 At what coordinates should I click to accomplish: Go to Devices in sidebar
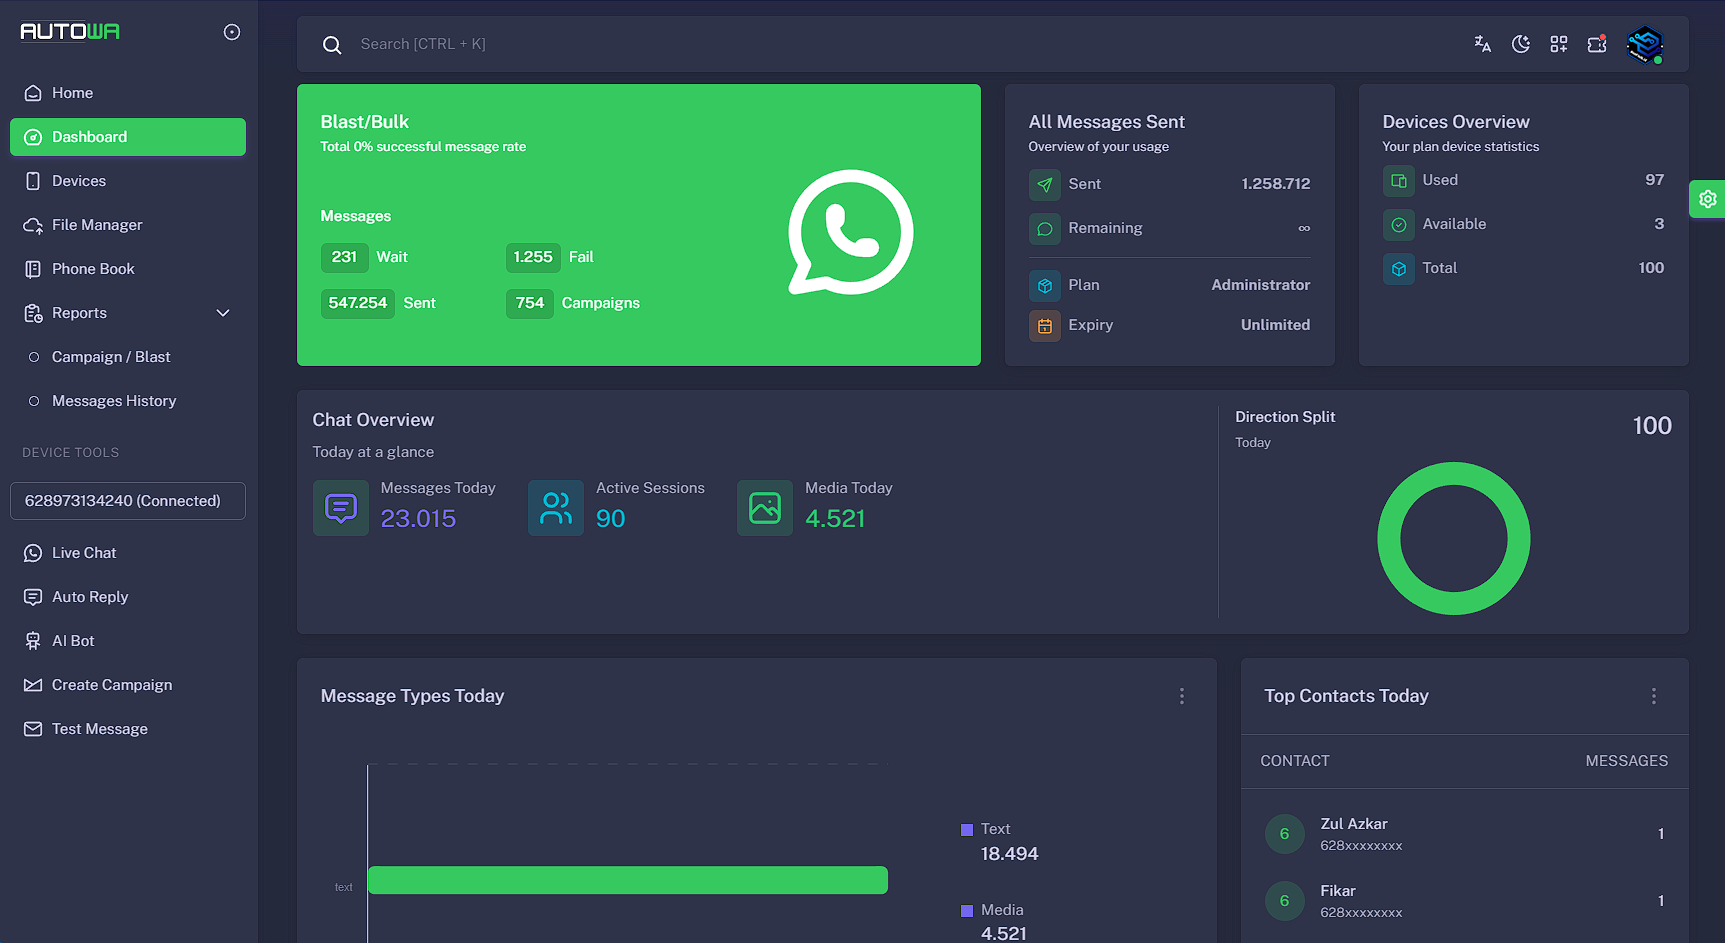[x=79, y=181]
